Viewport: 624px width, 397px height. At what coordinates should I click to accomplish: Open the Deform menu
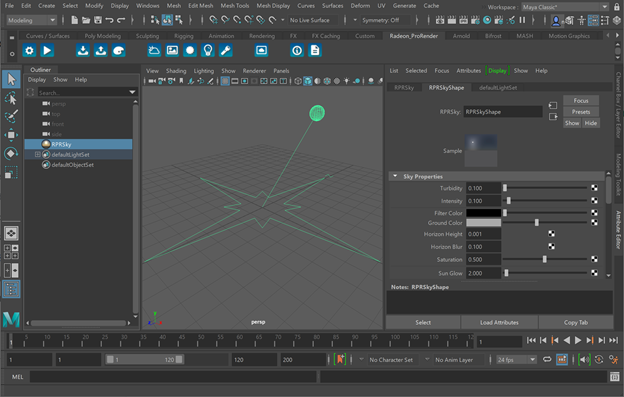[x=360, y=6]
